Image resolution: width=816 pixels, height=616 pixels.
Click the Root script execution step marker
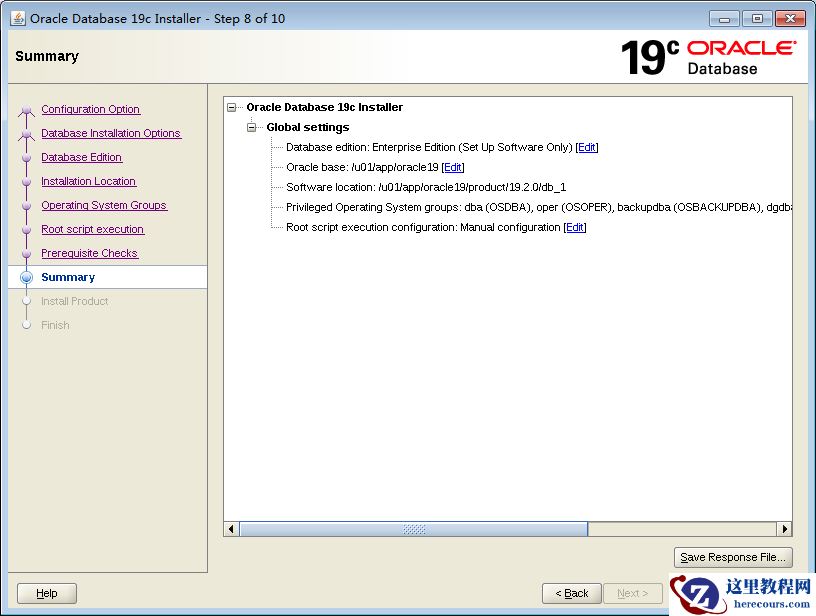[27, 229]
